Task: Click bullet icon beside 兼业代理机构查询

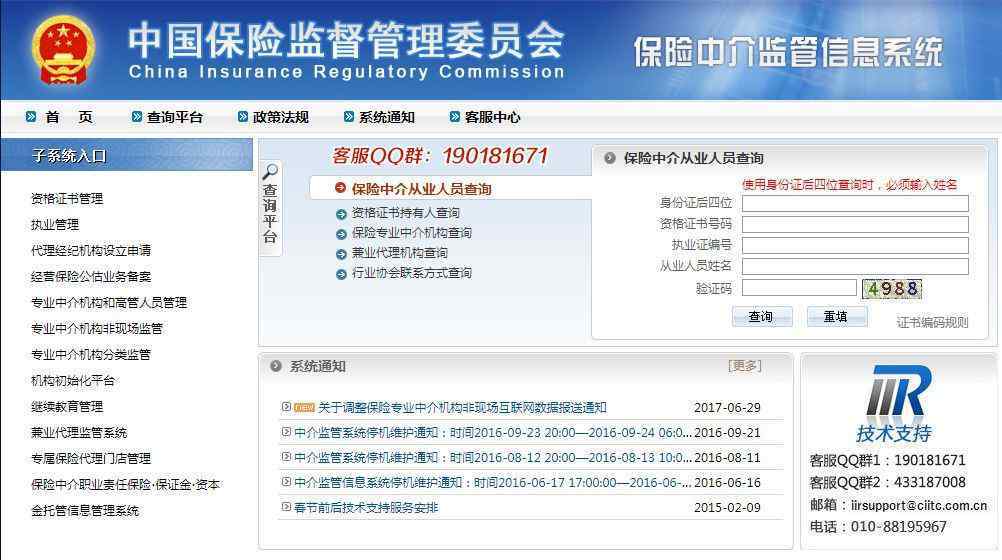Action: [x=341, y=254]
